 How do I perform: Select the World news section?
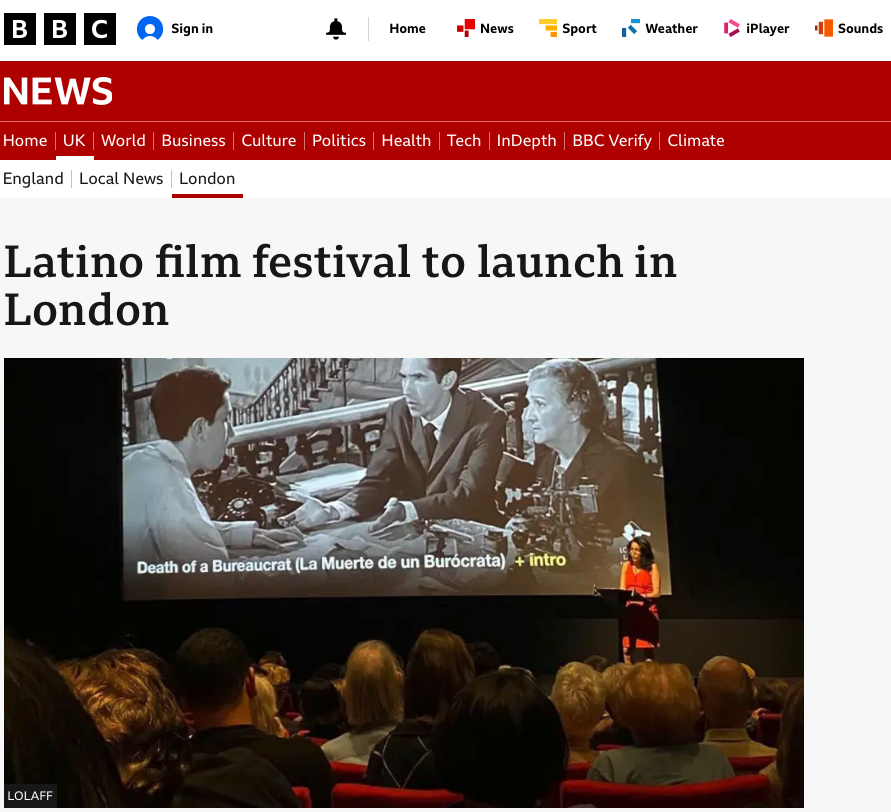pos(123,140)
